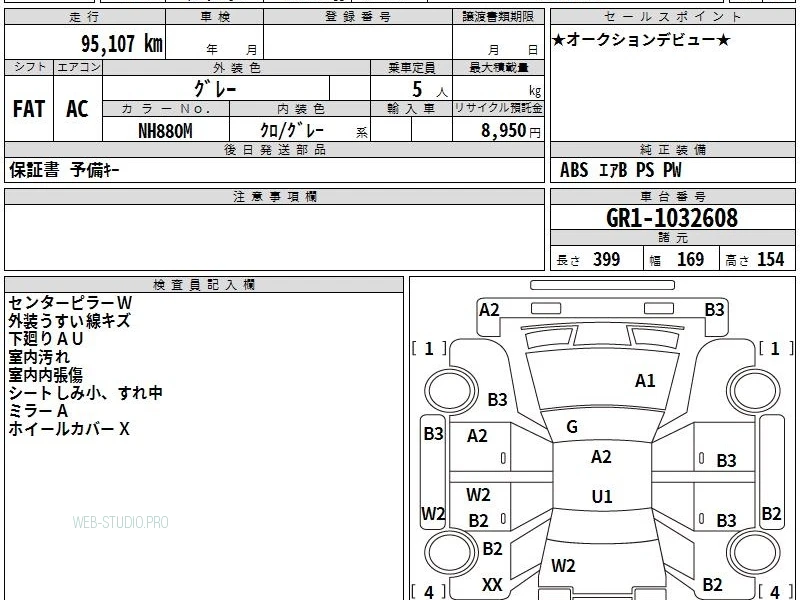The width and height of the screenshot is (800, 600).
Task: Select the リサイクル預託金 header cell
Action: pyautogui.click(x=498, y=109)
